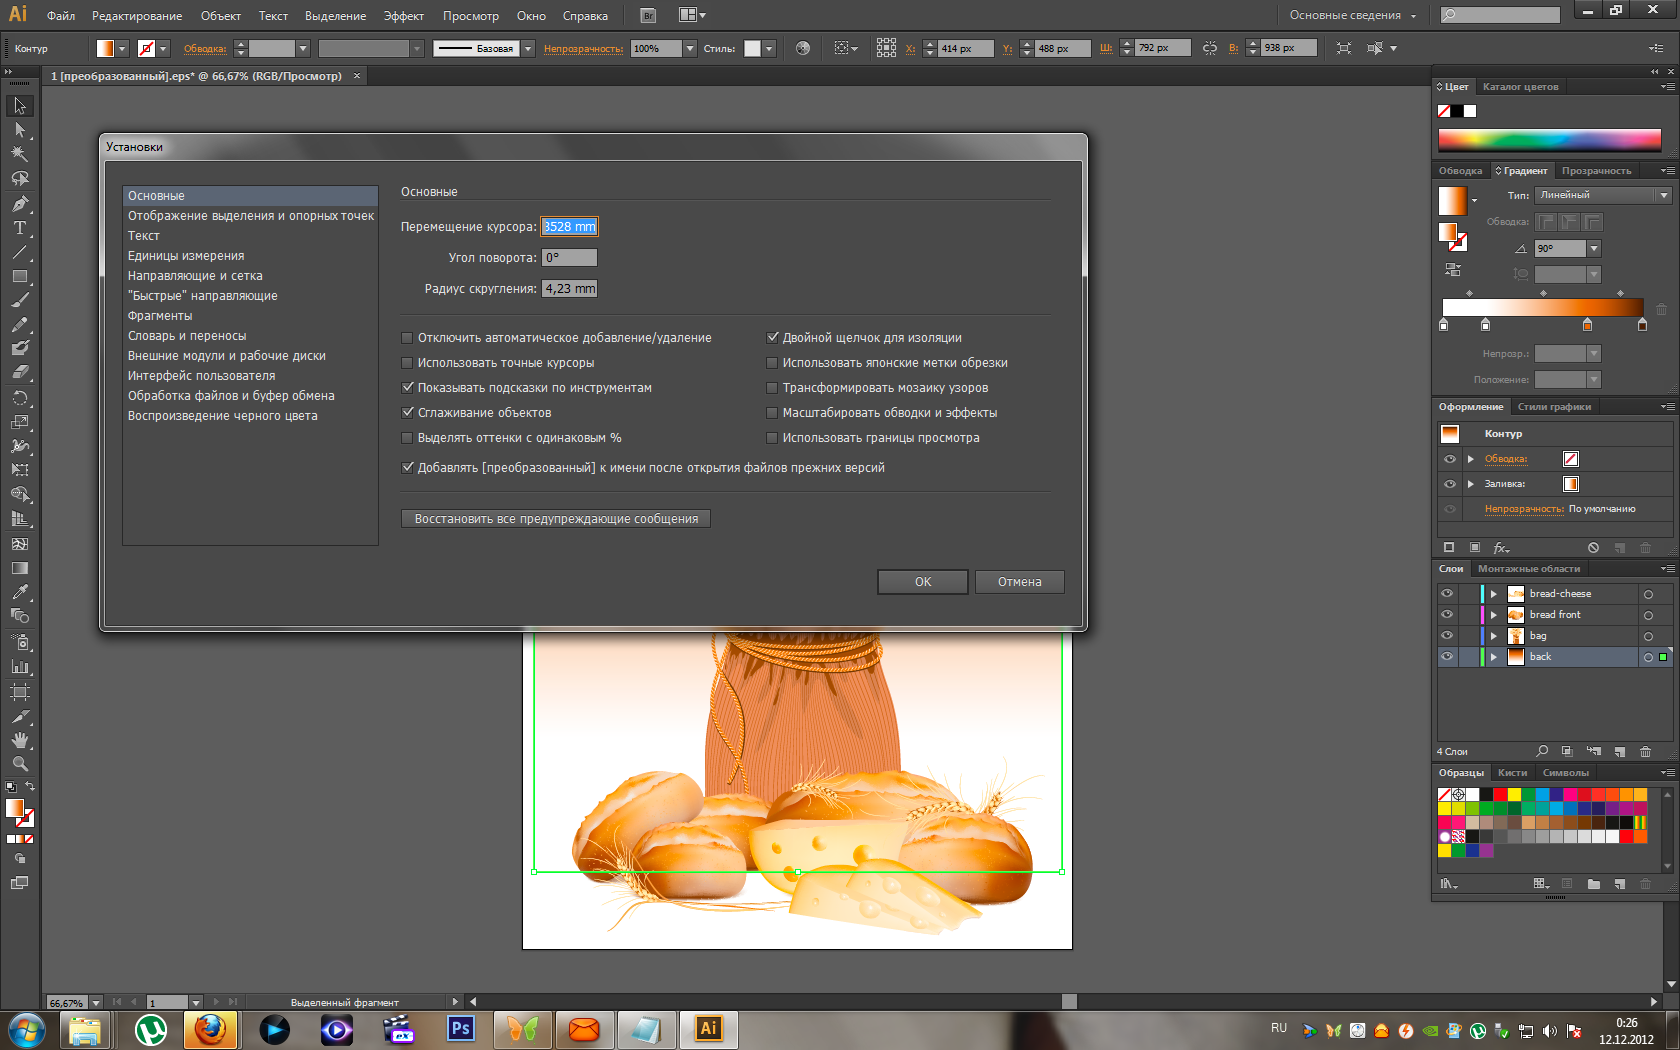Open the 'Эффект' menu
The height and width of the screenshot is (1050, 1680).
coord(403,16)
